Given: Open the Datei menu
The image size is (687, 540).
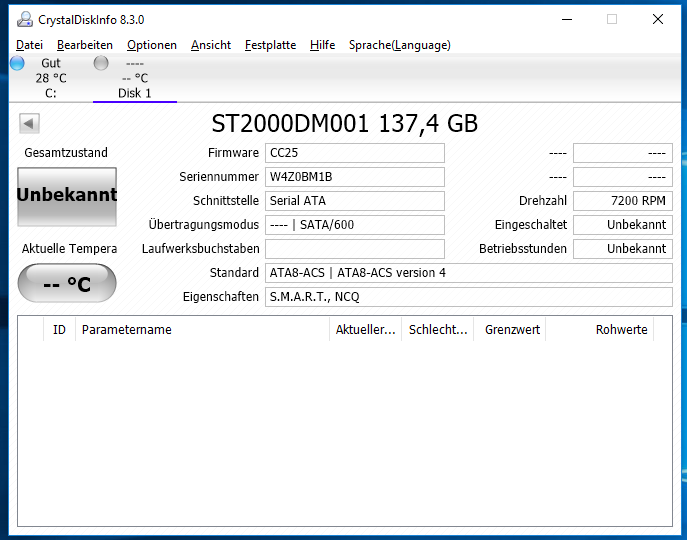Looking at the screenshot, I should click(x=29, y=45).
